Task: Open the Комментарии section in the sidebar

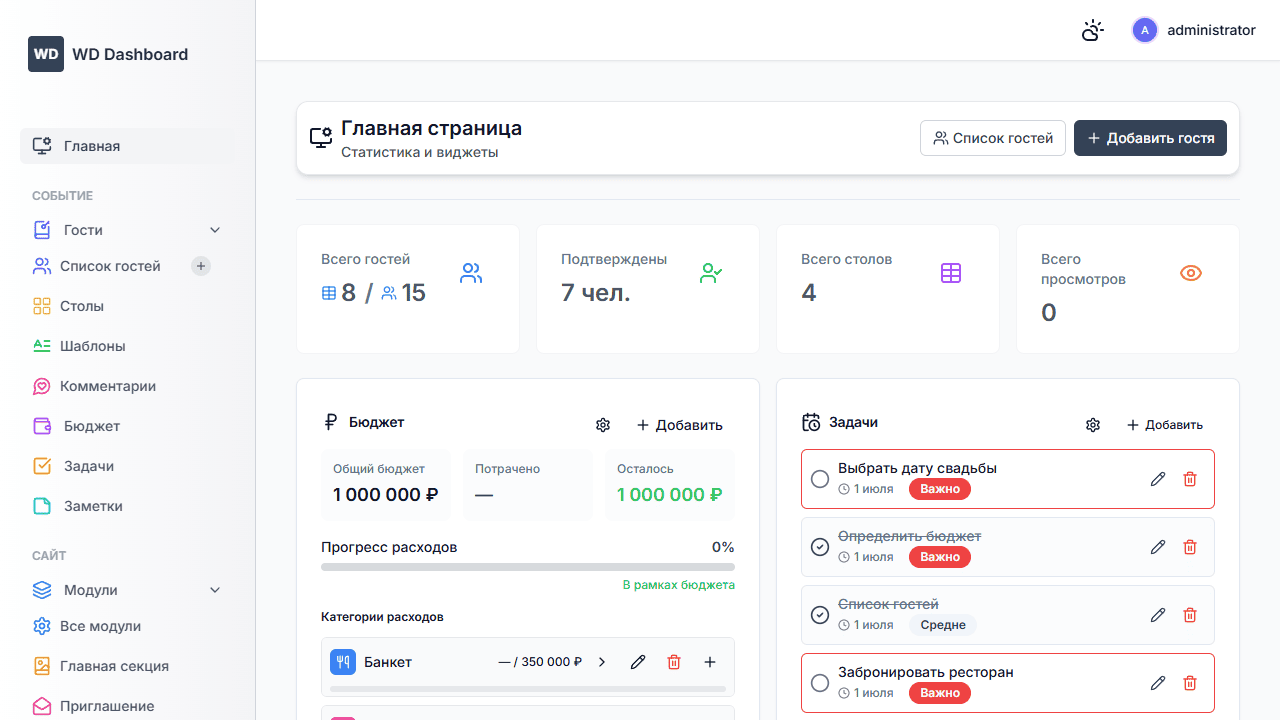Action: (x=108, y=386)
